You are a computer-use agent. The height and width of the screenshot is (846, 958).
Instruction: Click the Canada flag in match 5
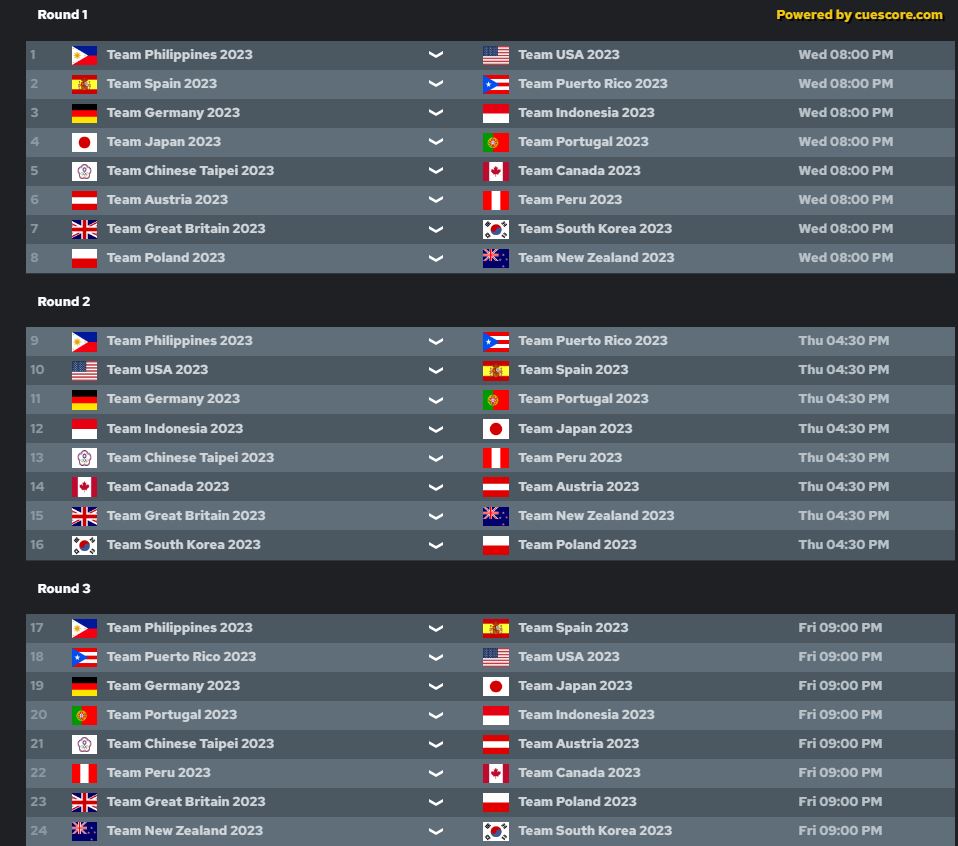495,171
